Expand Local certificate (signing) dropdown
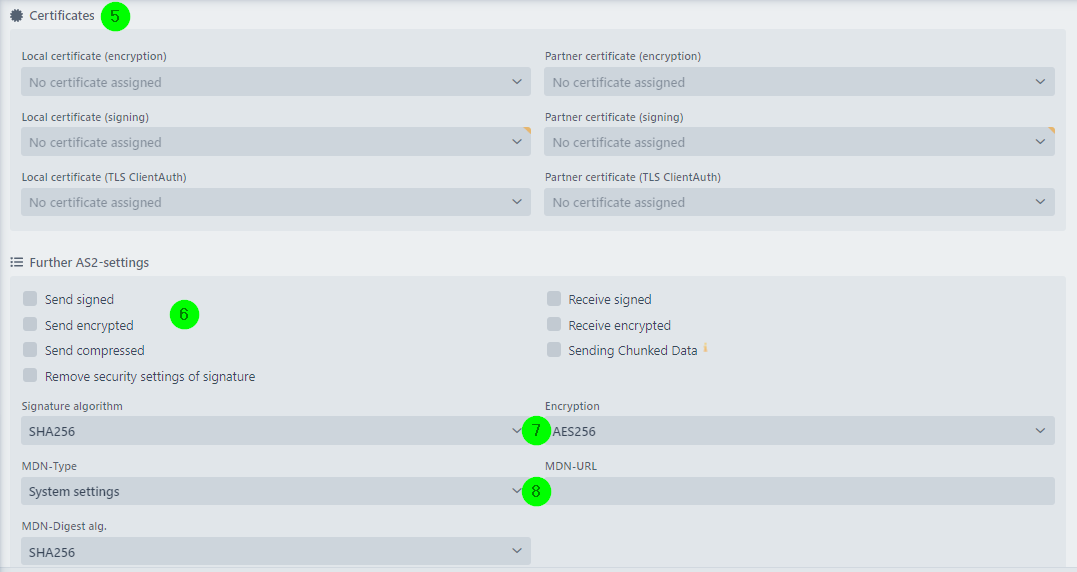 click(275, 142)
